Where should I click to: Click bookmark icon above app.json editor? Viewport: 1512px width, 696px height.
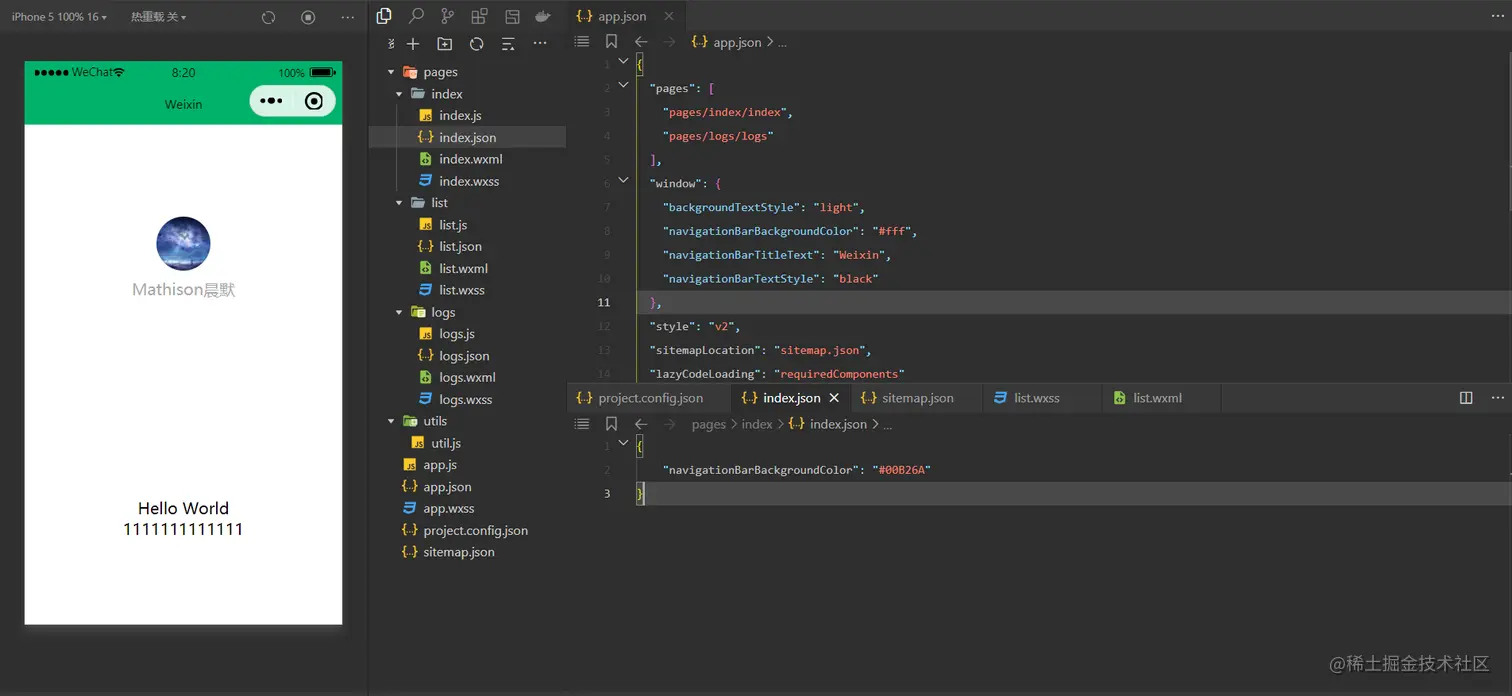tap(611, 42)
